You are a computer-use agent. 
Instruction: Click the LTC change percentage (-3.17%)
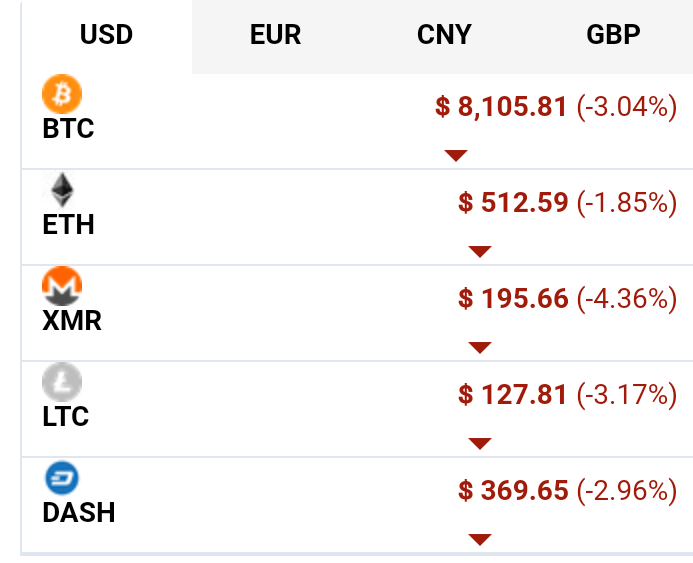(x=627, y=395)
